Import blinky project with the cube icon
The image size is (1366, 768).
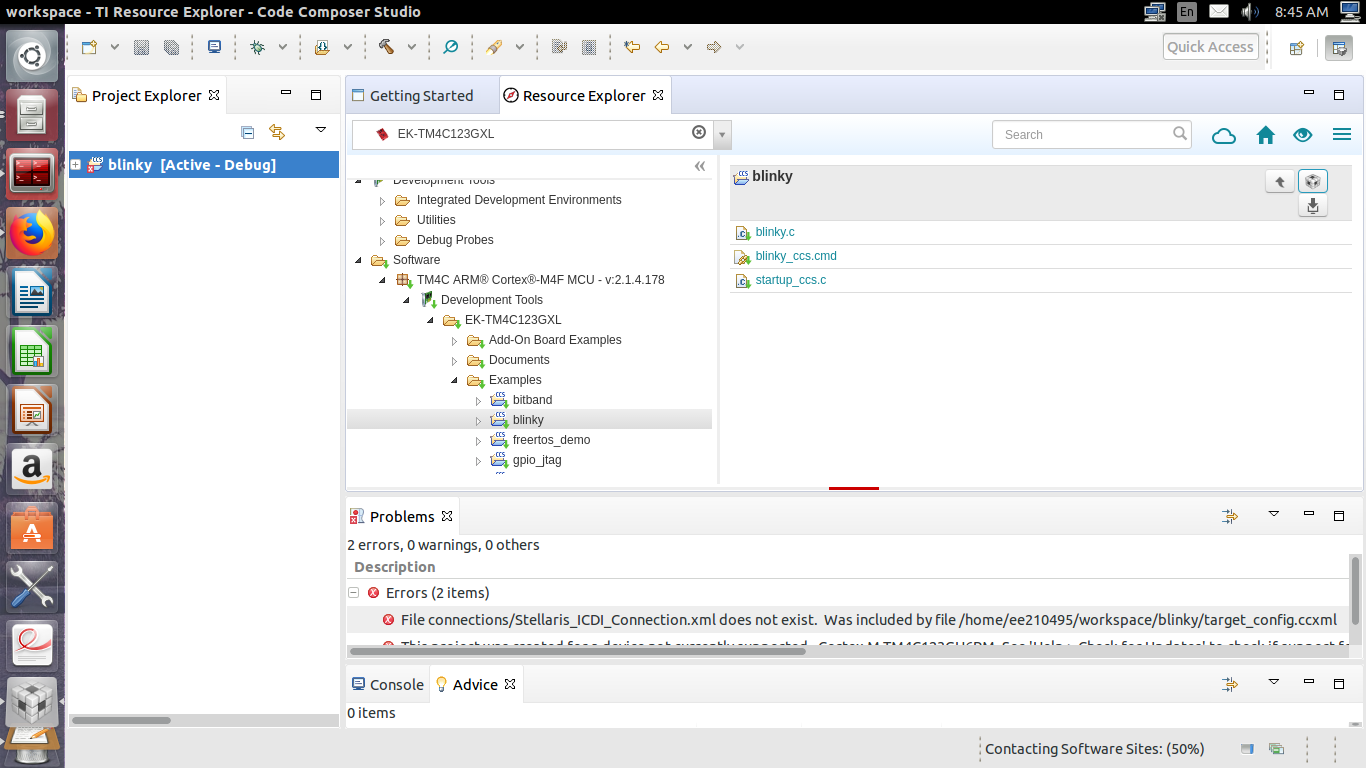tap(1313, 182)
